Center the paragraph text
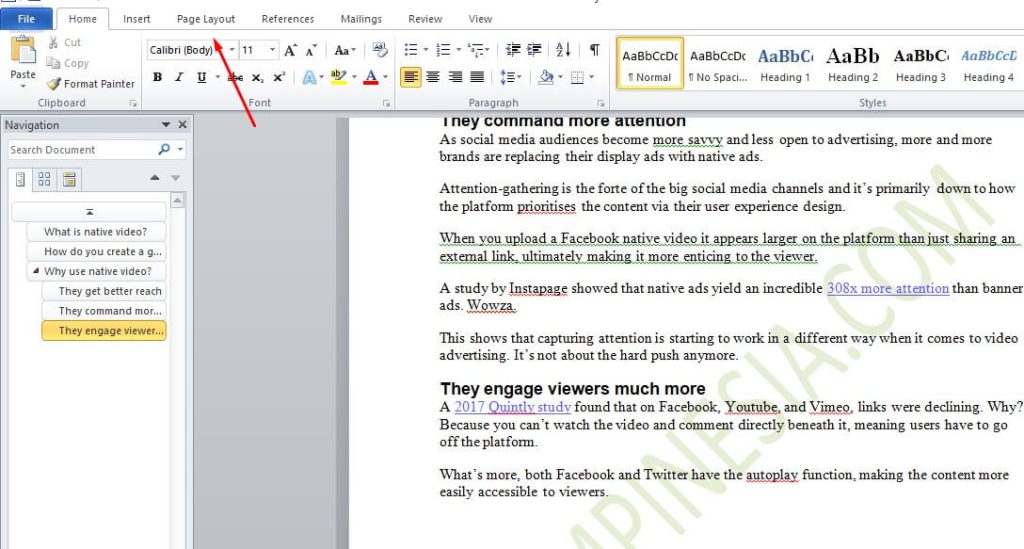 432,78
